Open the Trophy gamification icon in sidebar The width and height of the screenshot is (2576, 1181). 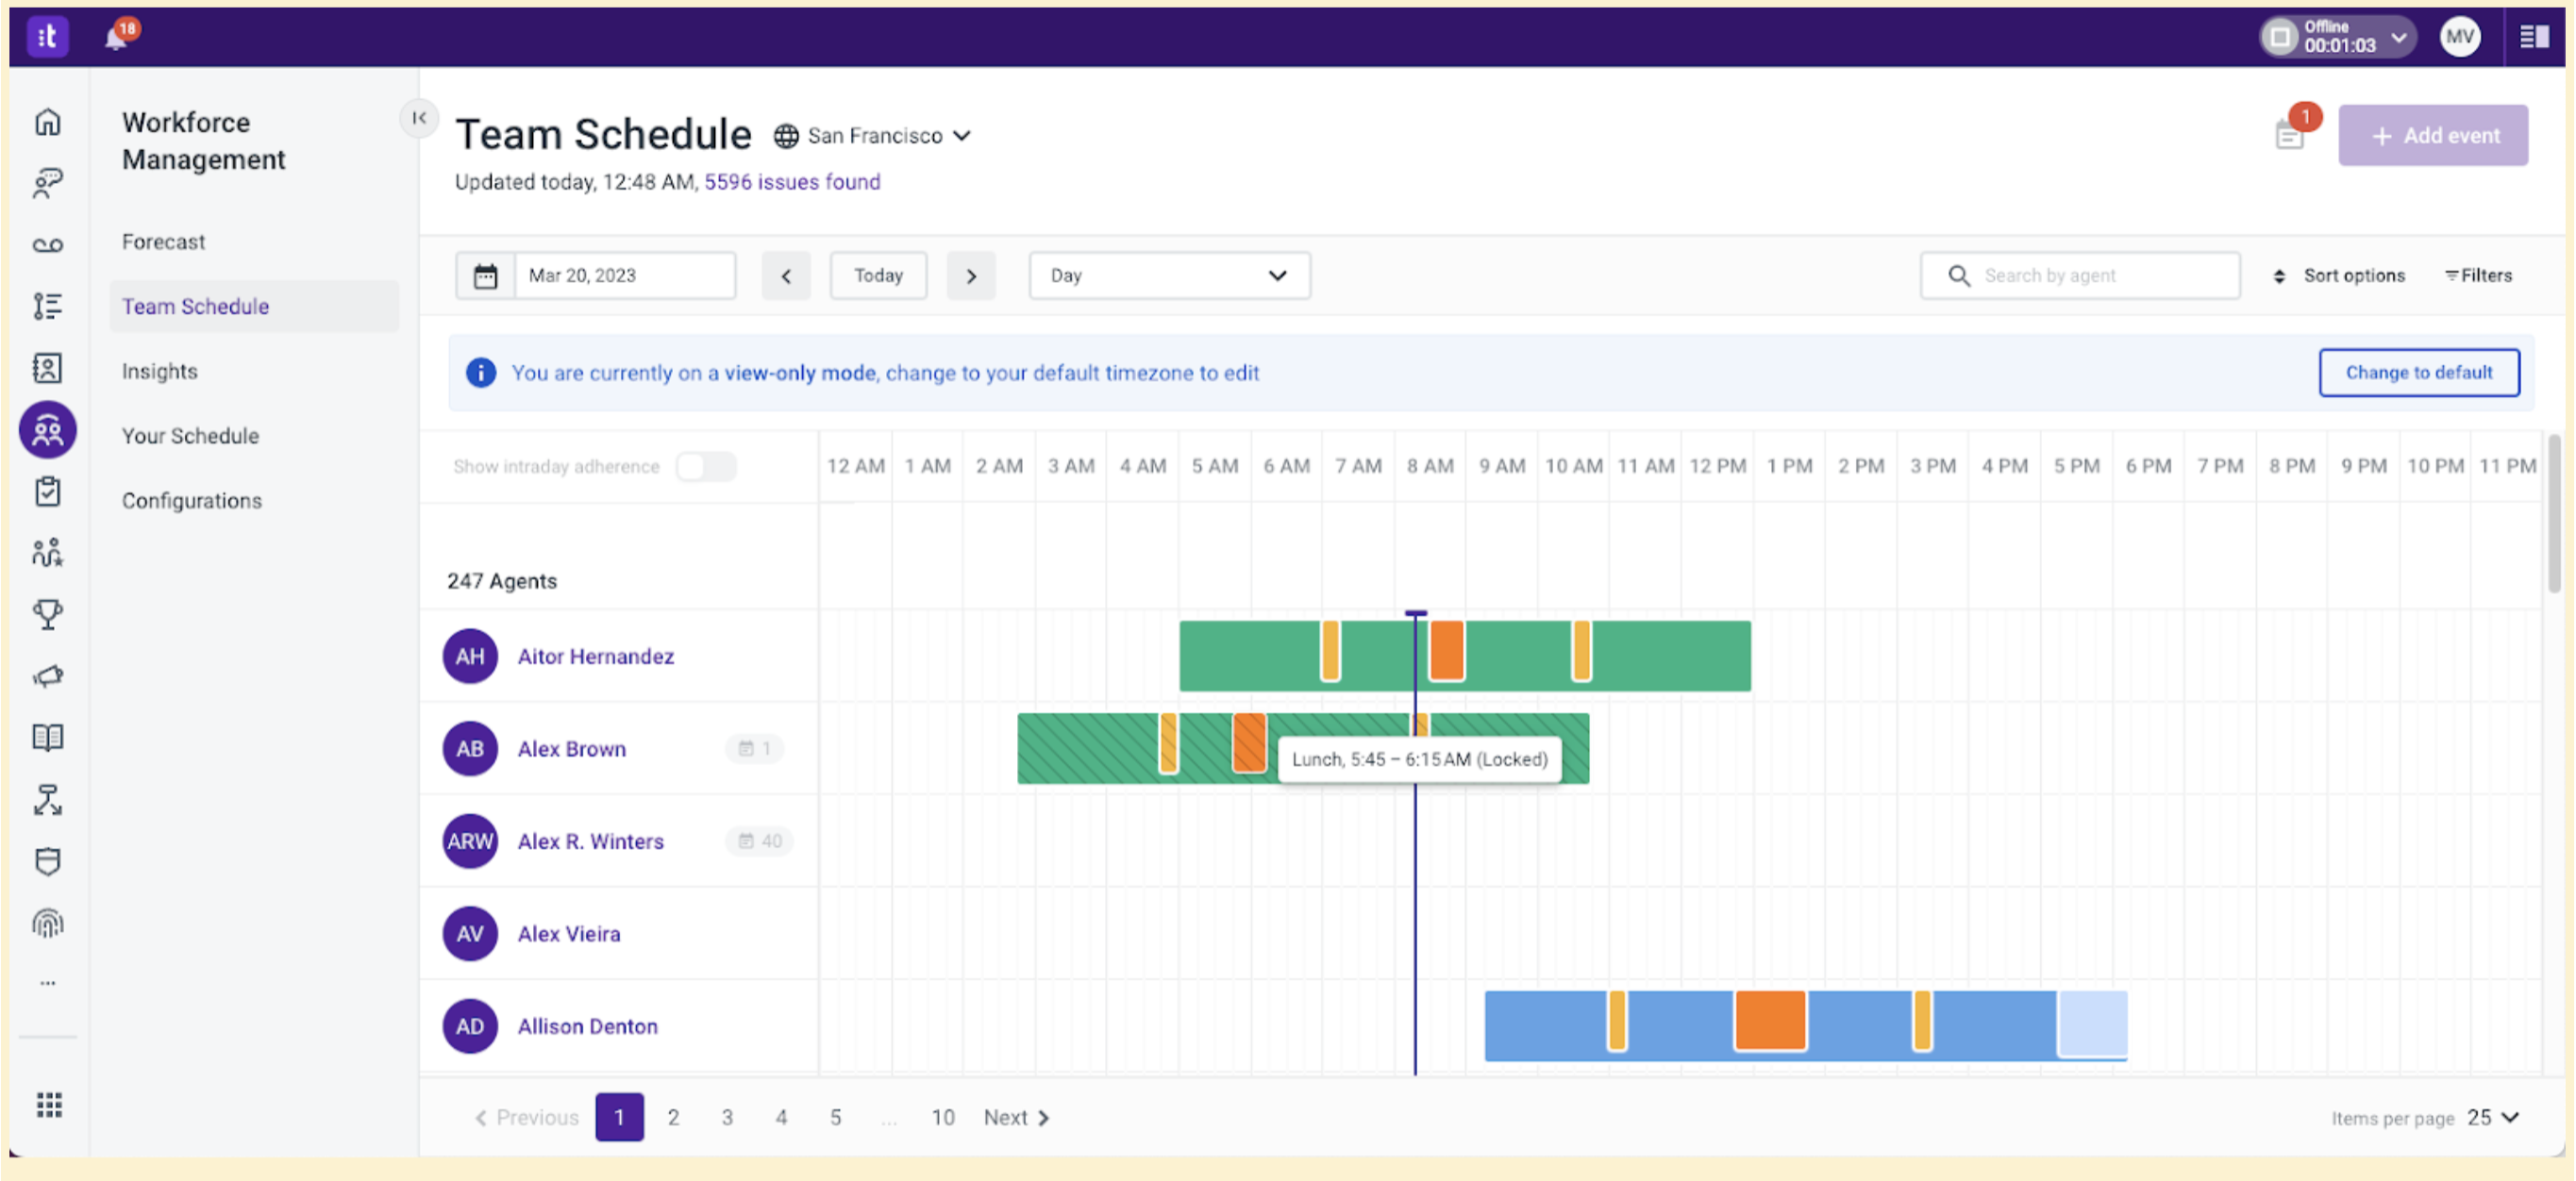coord(47,614)
